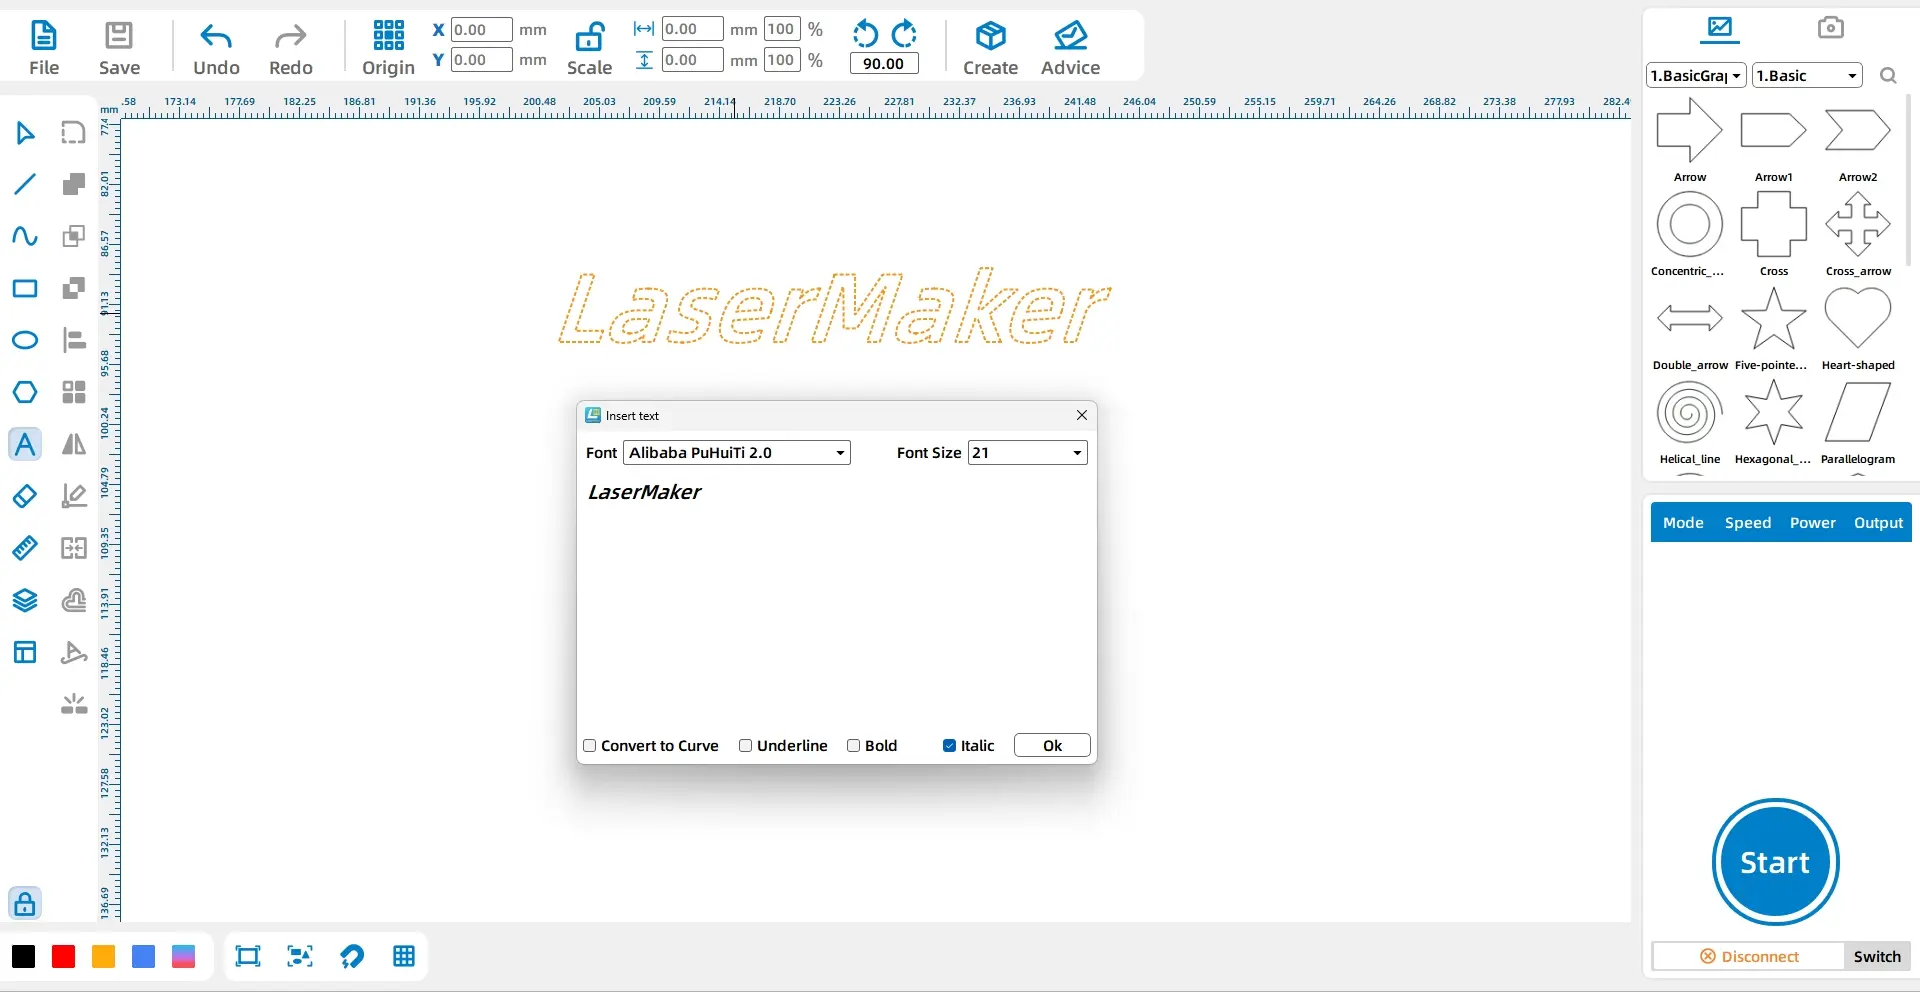This screenshot has height=992, width=1920.
Task: Click the Output column header
Action: (1878, 523)
